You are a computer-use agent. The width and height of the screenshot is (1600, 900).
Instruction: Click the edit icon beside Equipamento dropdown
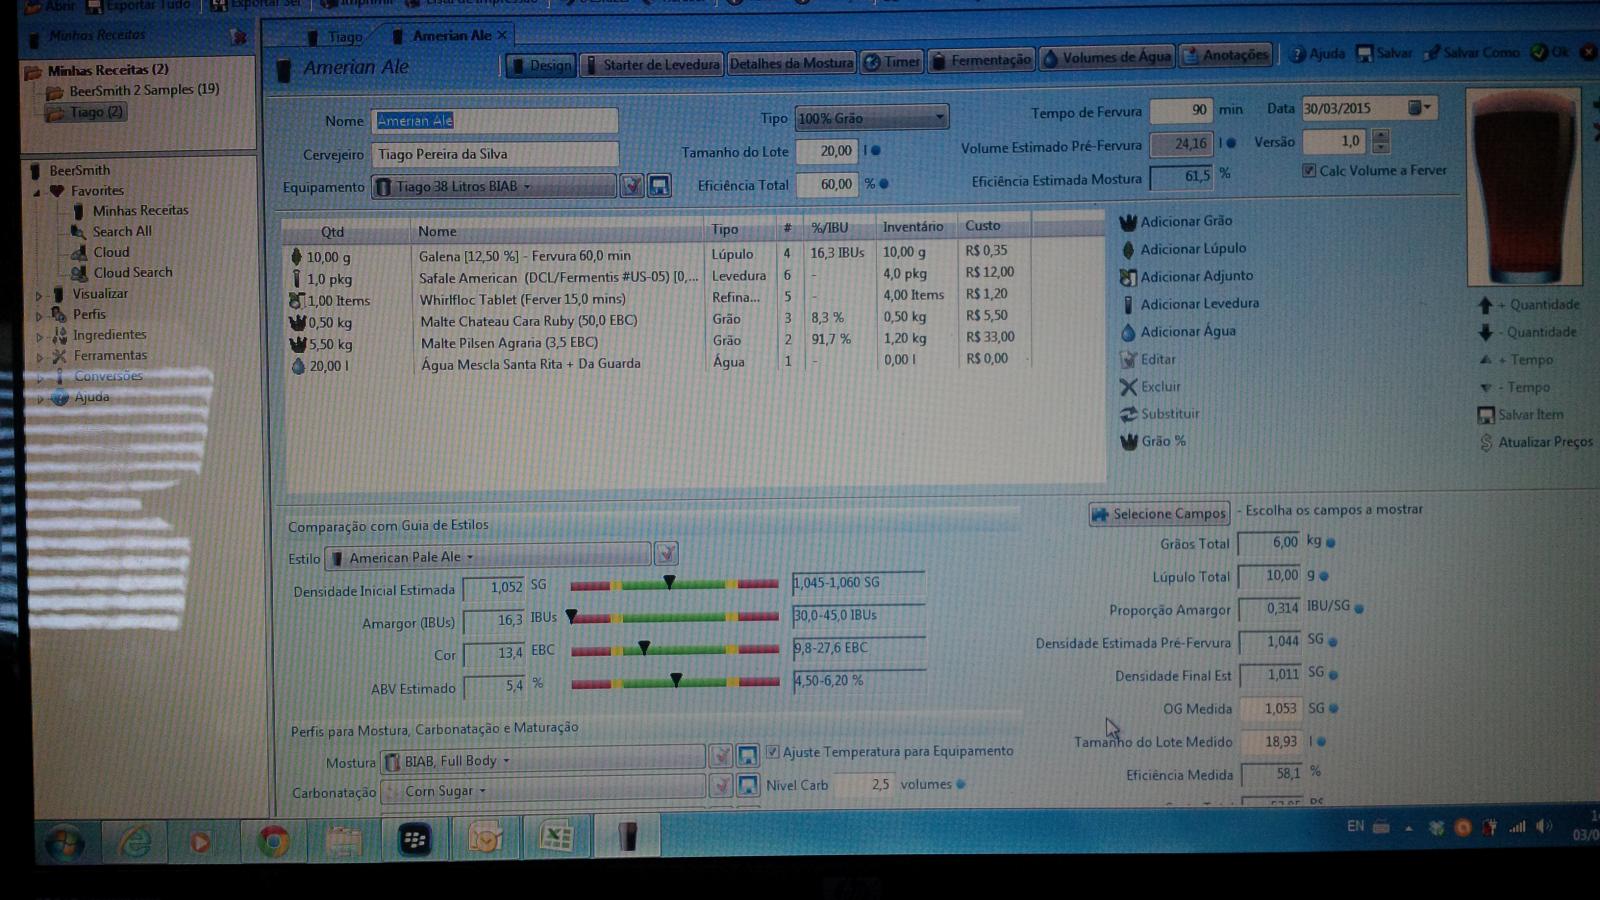(631, 185)
